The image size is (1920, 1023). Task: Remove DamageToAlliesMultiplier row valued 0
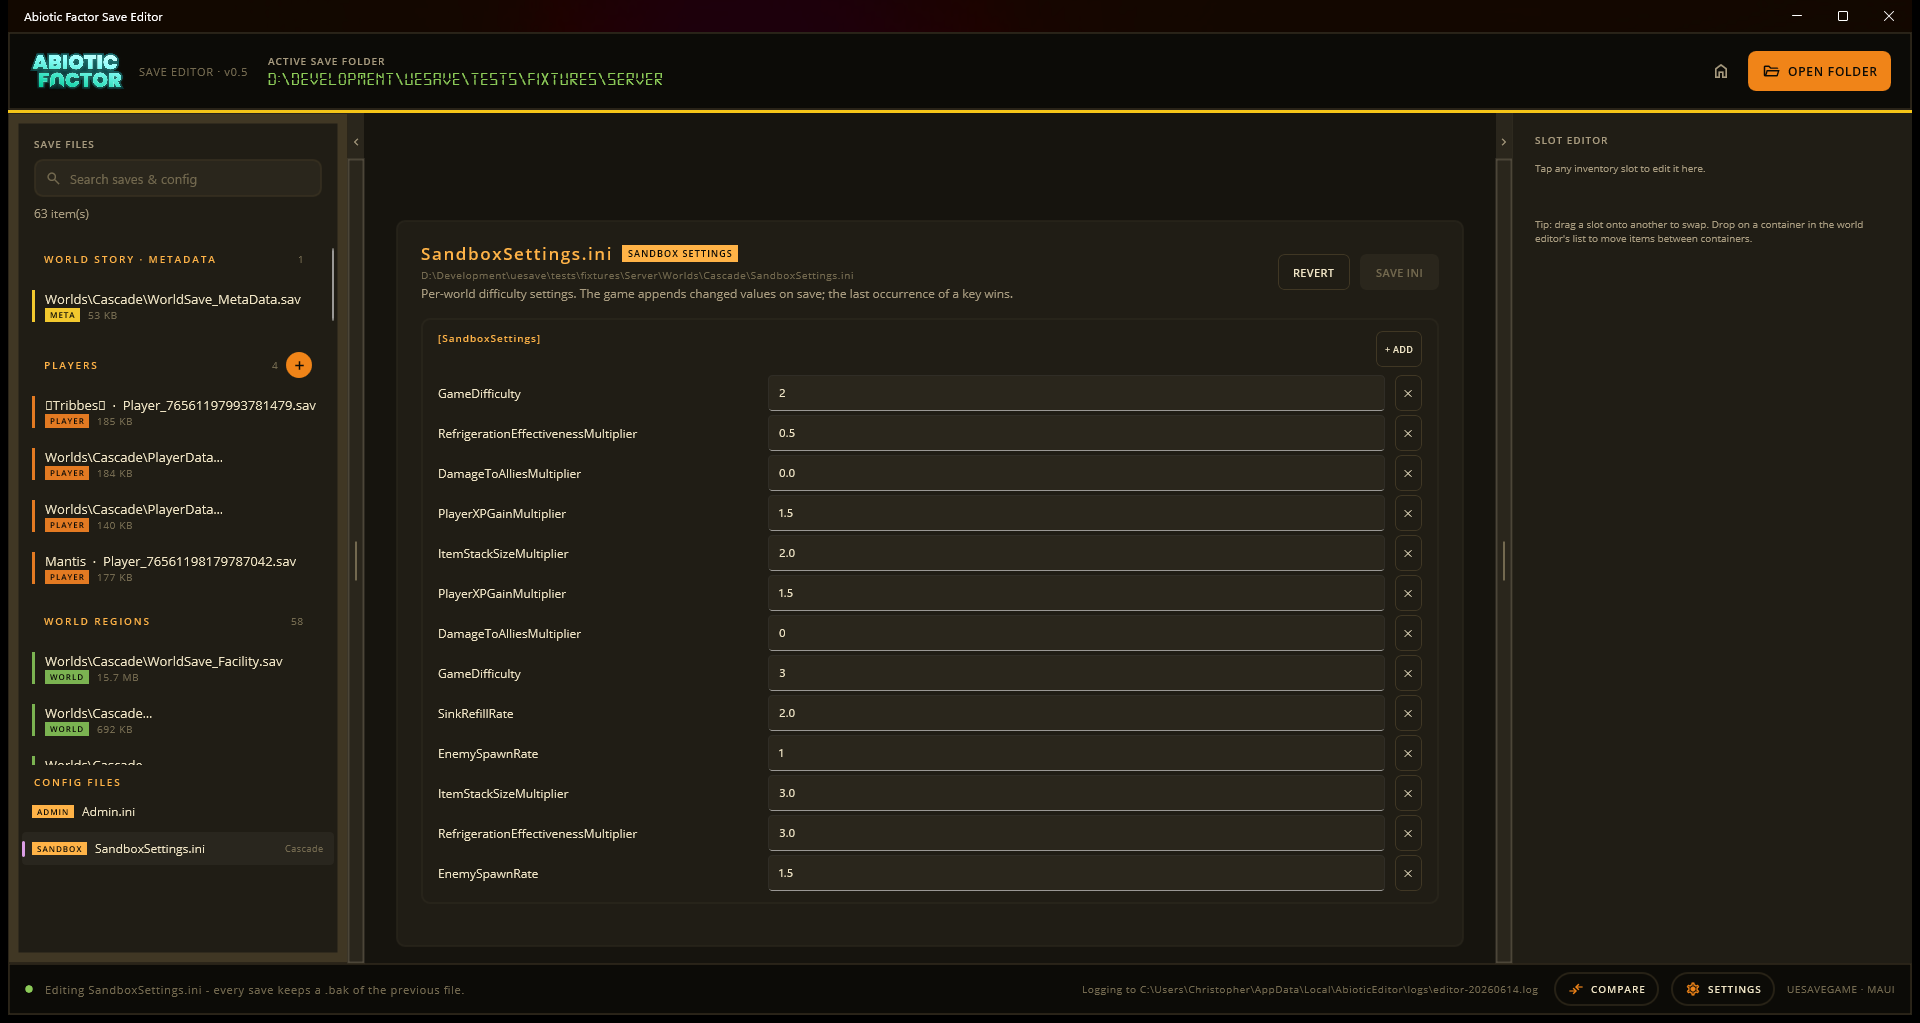coord(1408,633)
